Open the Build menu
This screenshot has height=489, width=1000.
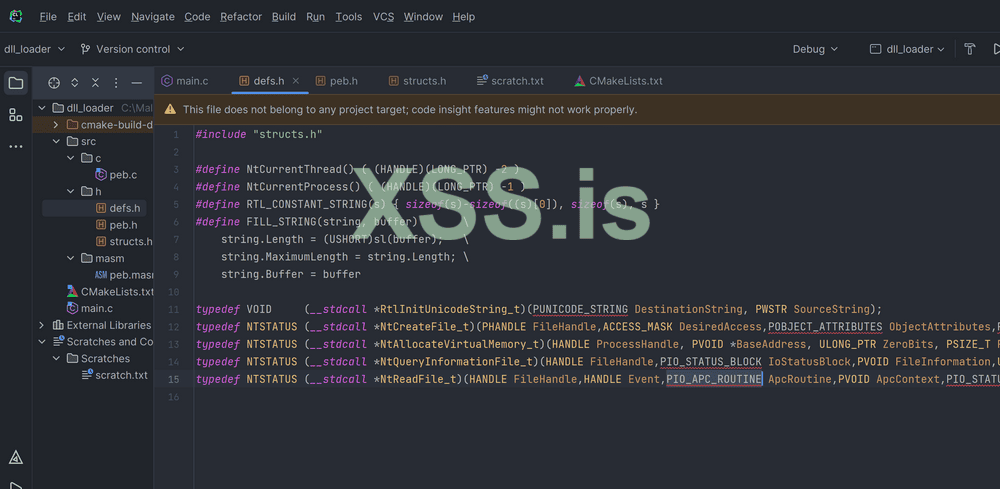pos(284,17)
